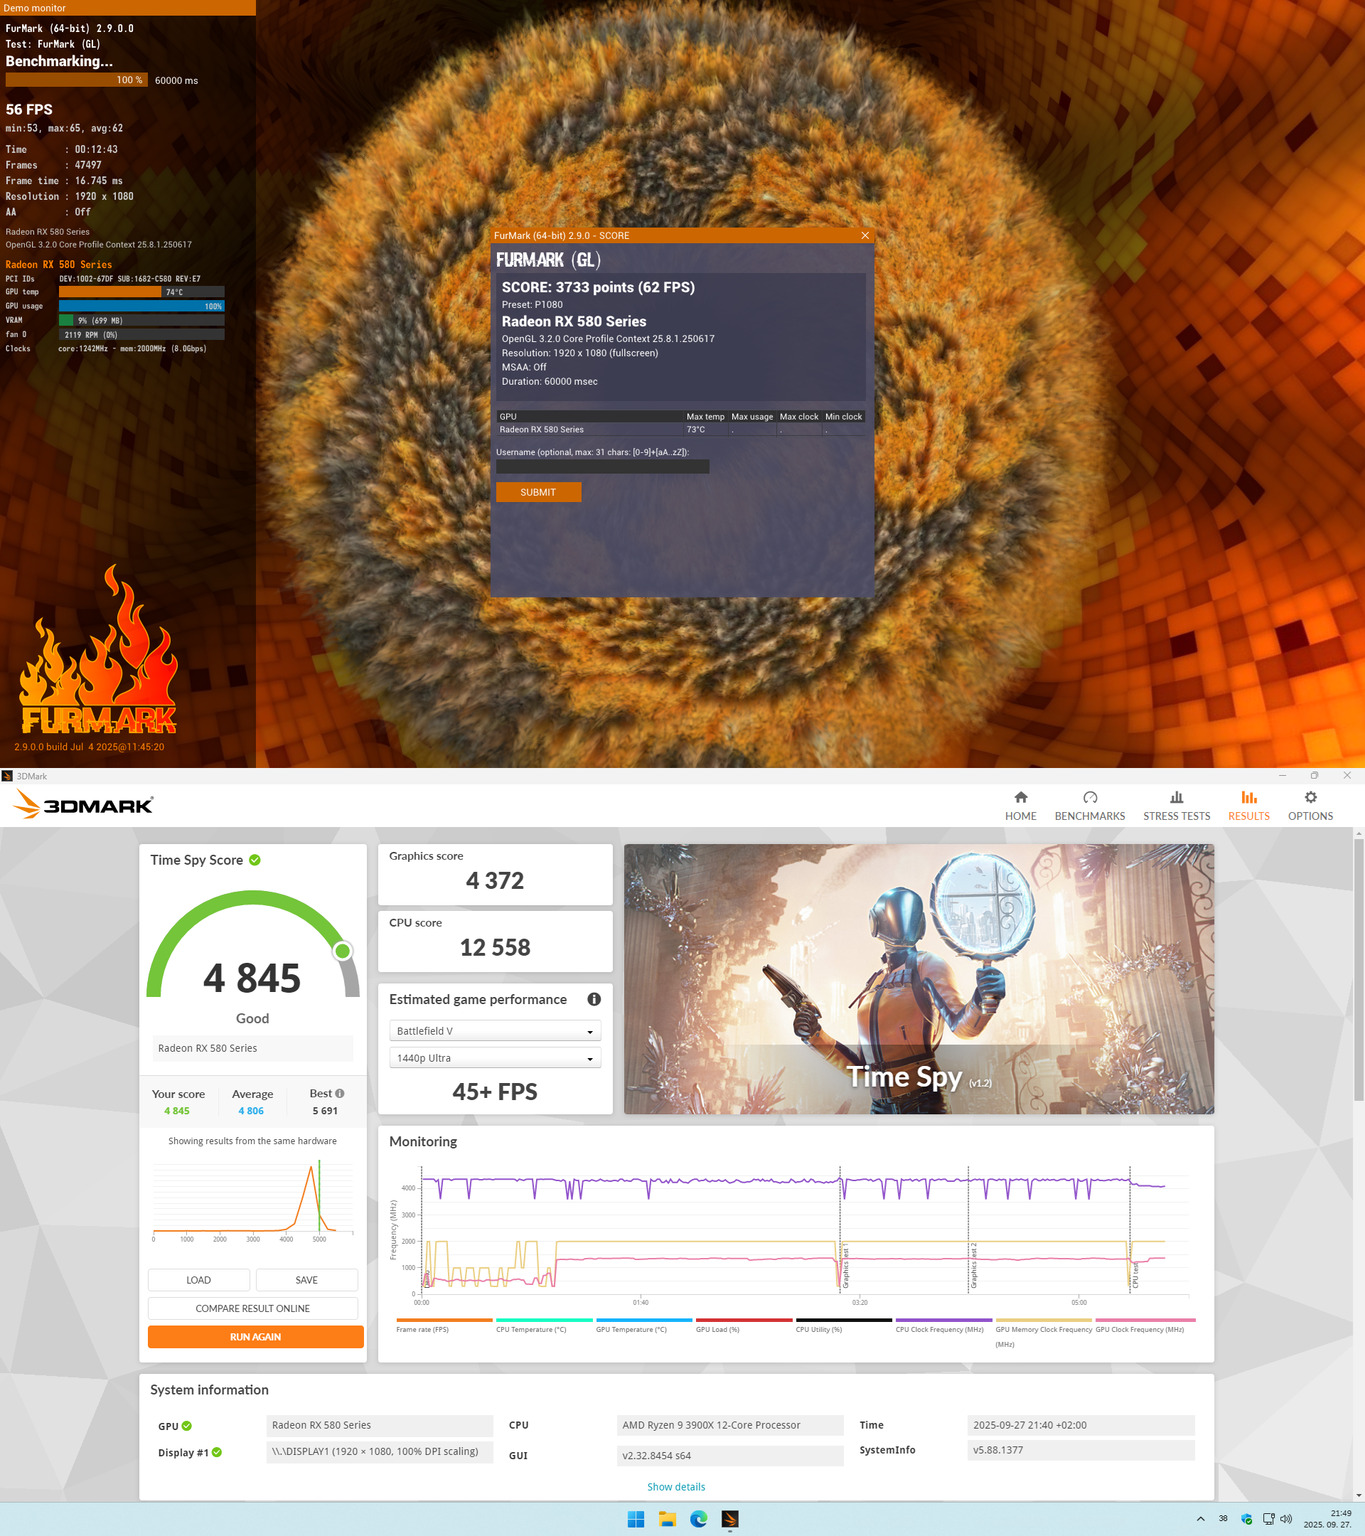Close the FurMark score dialog

click(x=865, y=235)
